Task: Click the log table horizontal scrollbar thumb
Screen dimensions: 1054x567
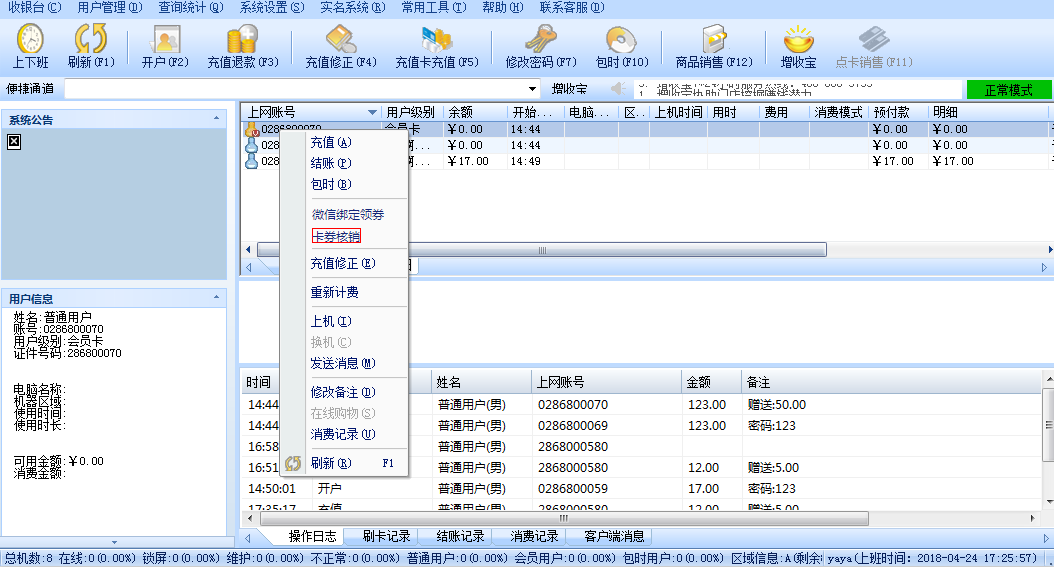Action: pyautogui.click(x=563, y=518)
